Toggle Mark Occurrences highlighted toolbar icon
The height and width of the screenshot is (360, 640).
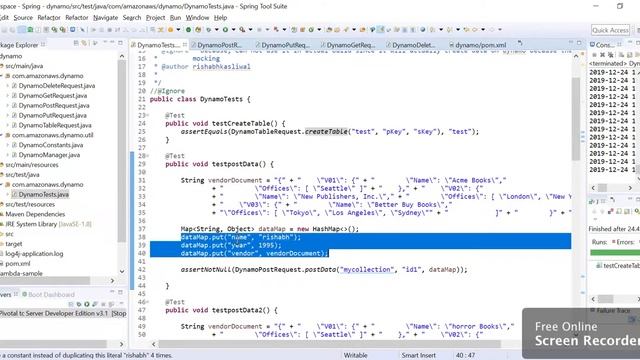coord(380,29)
